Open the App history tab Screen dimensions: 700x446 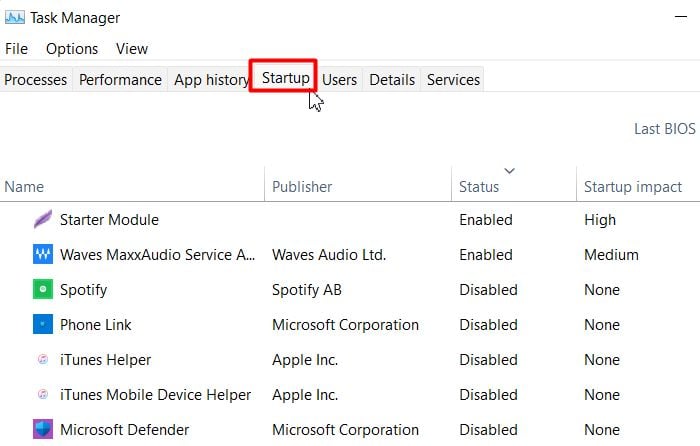tap(211, 80)
